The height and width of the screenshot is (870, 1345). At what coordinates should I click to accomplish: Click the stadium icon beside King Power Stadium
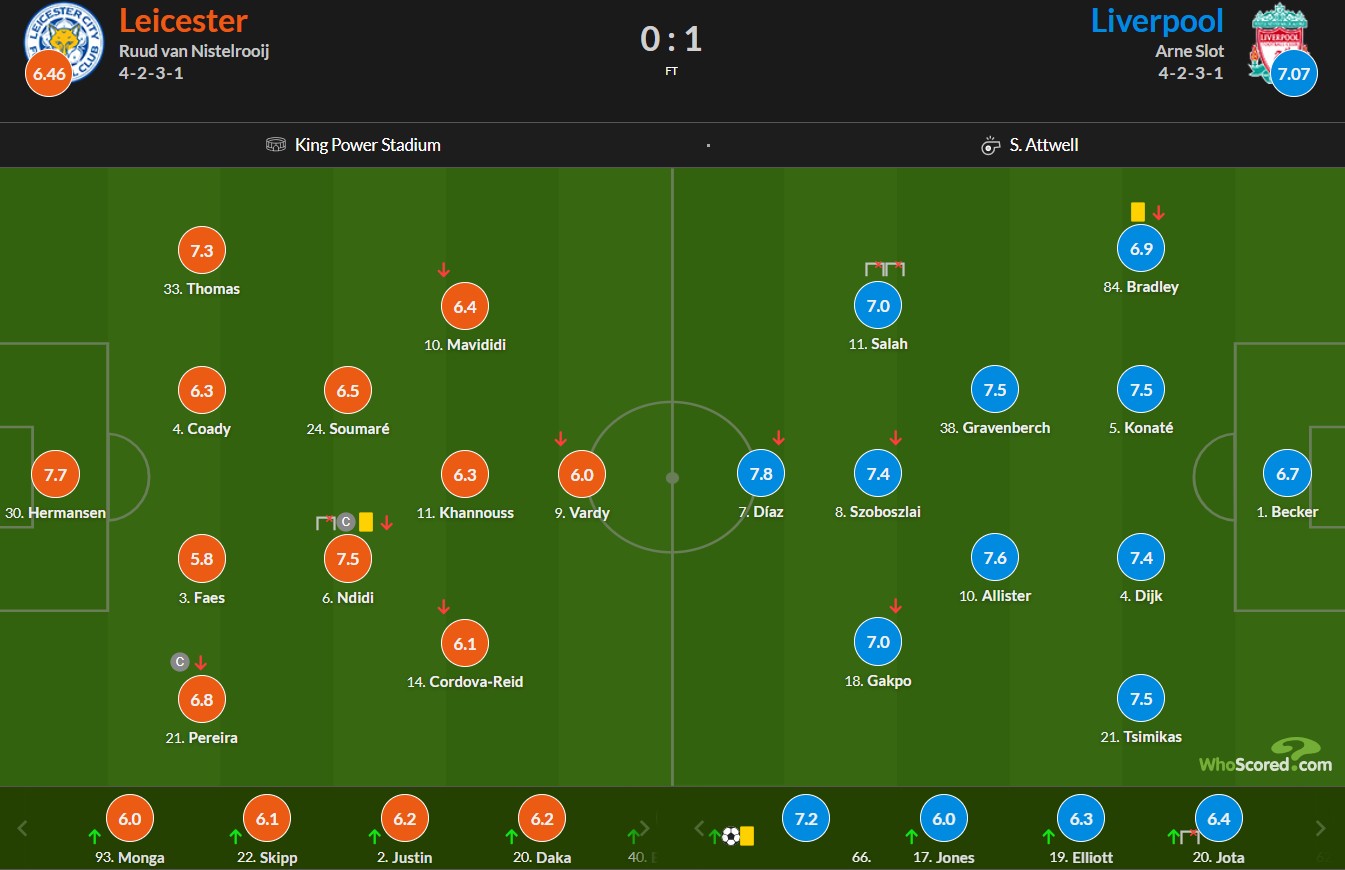tap(276, 145)
